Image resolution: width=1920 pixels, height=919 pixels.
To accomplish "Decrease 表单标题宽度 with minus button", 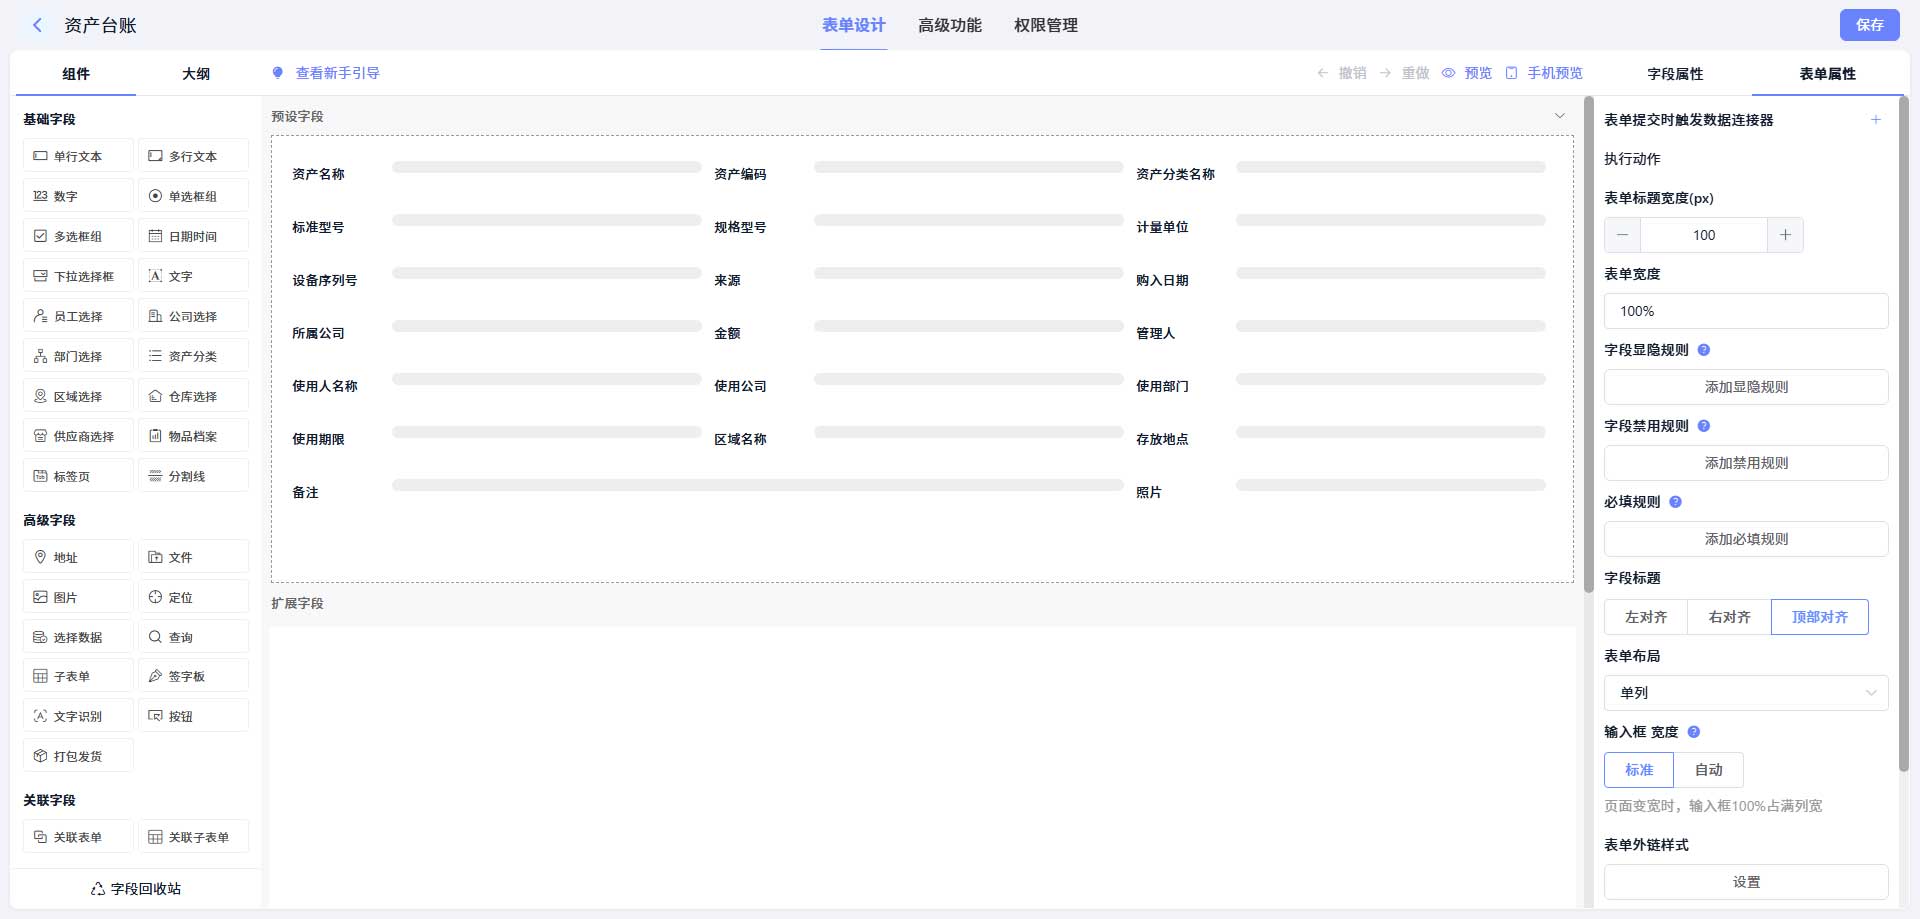I will [1622, 235].
